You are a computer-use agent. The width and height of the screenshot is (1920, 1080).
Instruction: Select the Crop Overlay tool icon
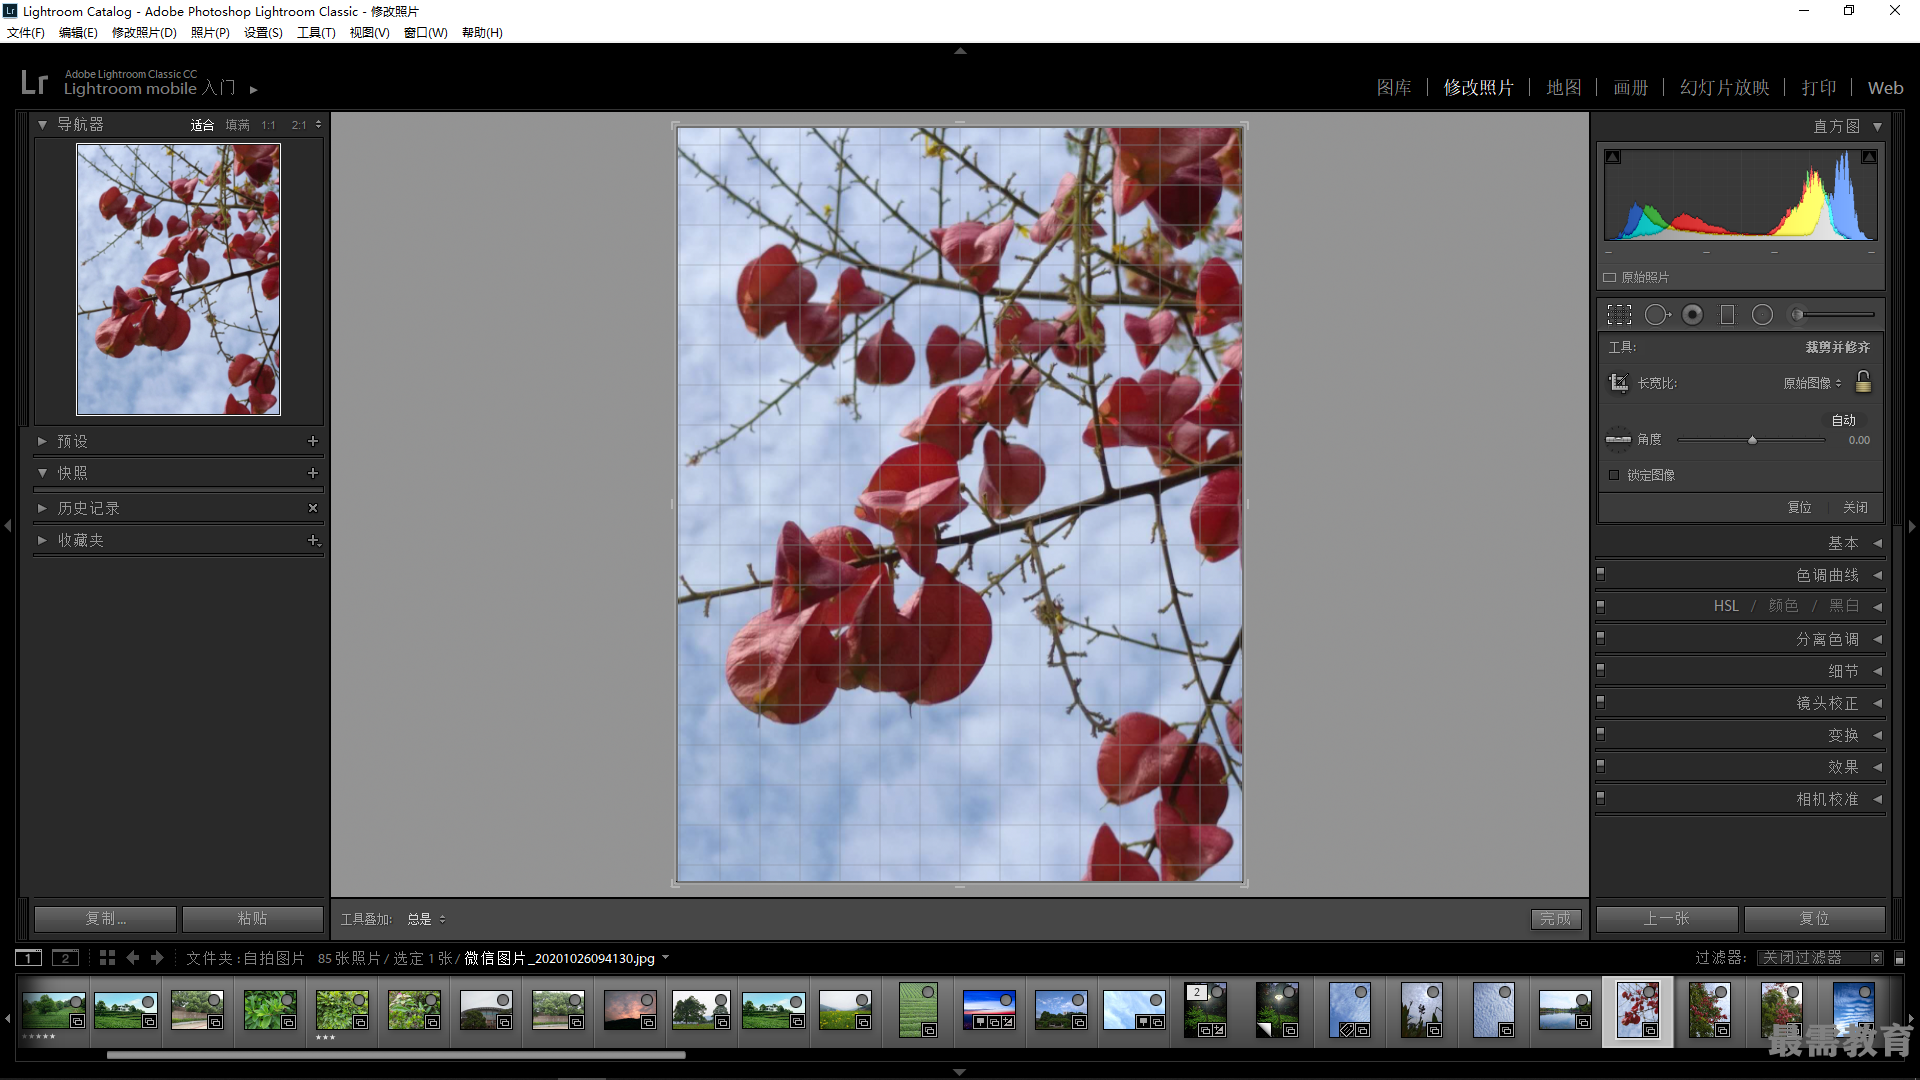pos(1619,315)
